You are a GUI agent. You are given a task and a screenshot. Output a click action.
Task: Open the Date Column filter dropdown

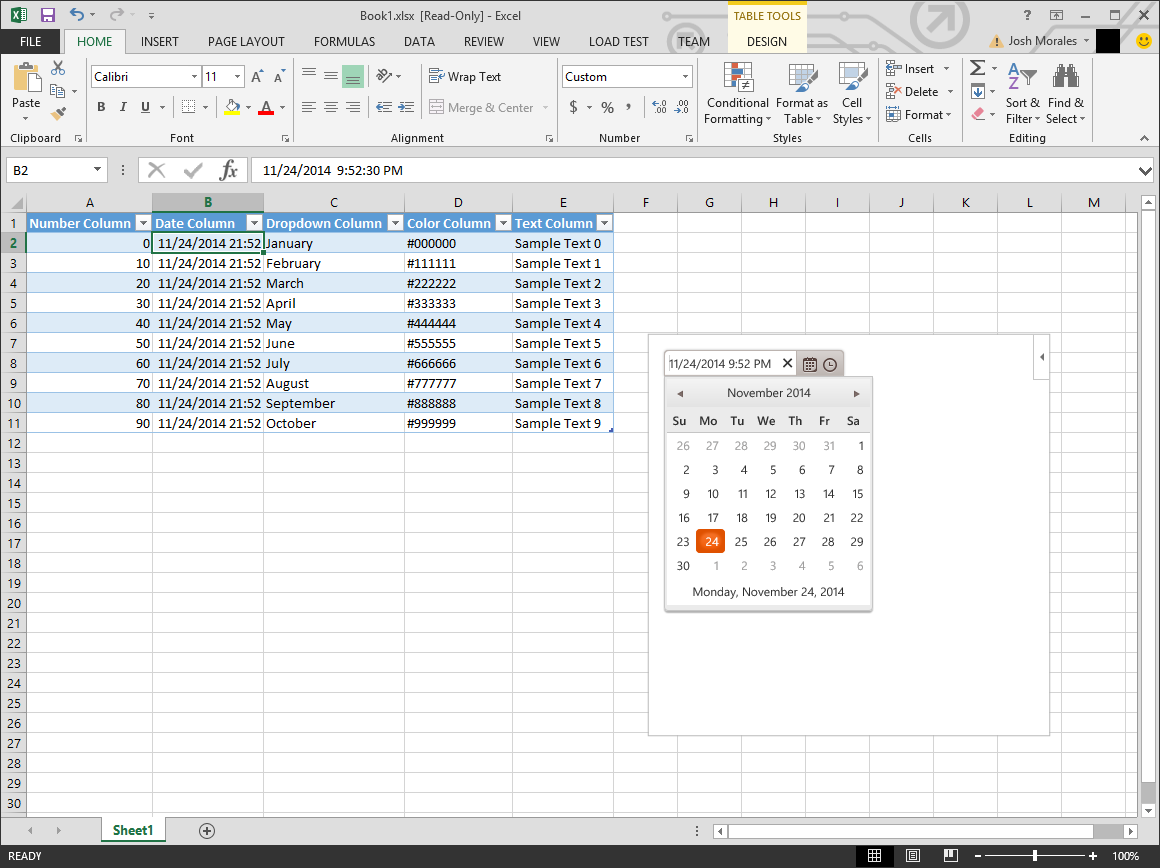point(254,222)
